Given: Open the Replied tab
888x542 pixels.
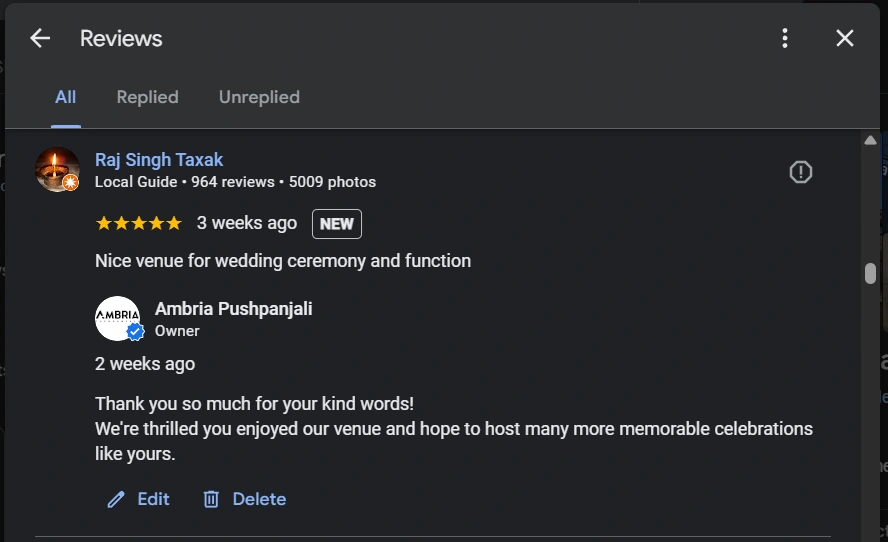Looking at the screenshot, I should (147, 97).
